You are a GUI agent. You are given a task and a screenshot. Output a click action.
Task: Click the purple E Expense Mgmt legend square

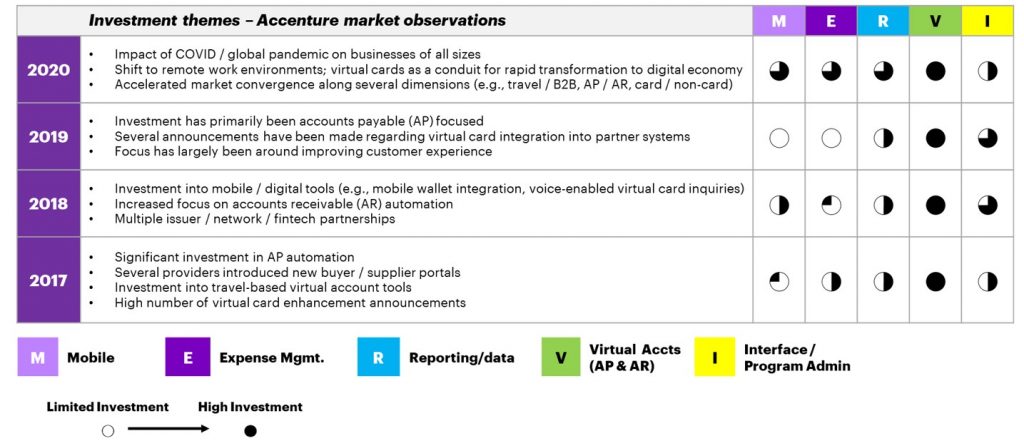point(187,358)
